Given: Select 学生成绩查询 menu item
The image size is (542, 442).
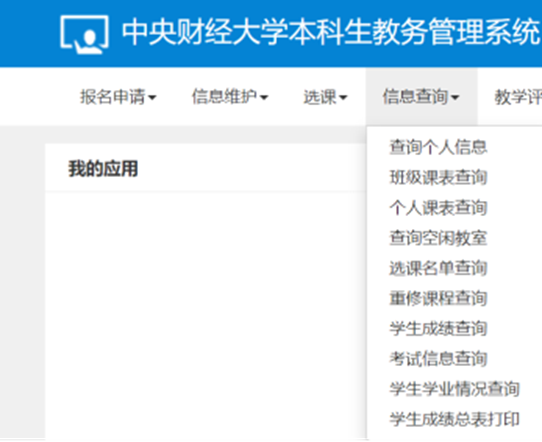Looking at the screenshot, I should 438,328.
